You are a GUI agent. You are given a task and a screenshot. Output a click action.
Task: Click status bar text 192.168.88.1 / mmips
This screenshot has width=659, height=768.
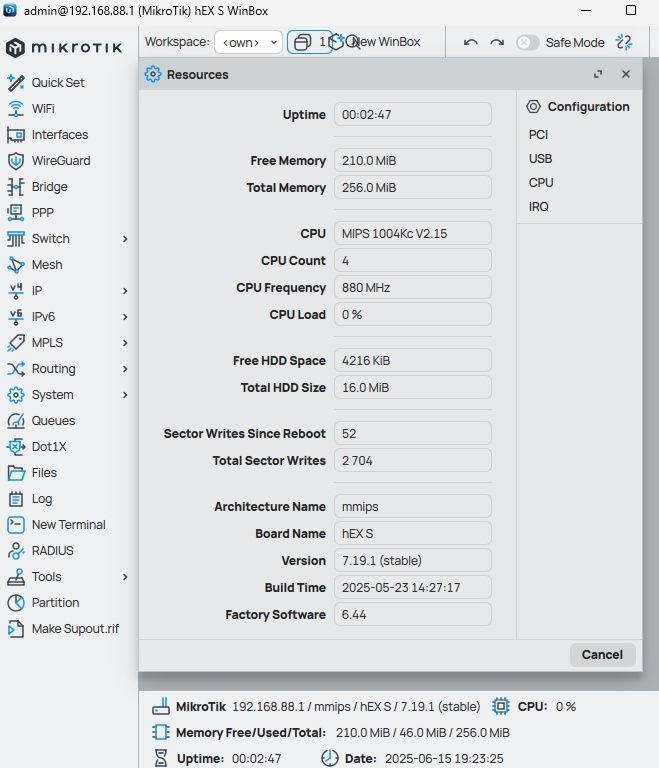click(x=291, y=706)
